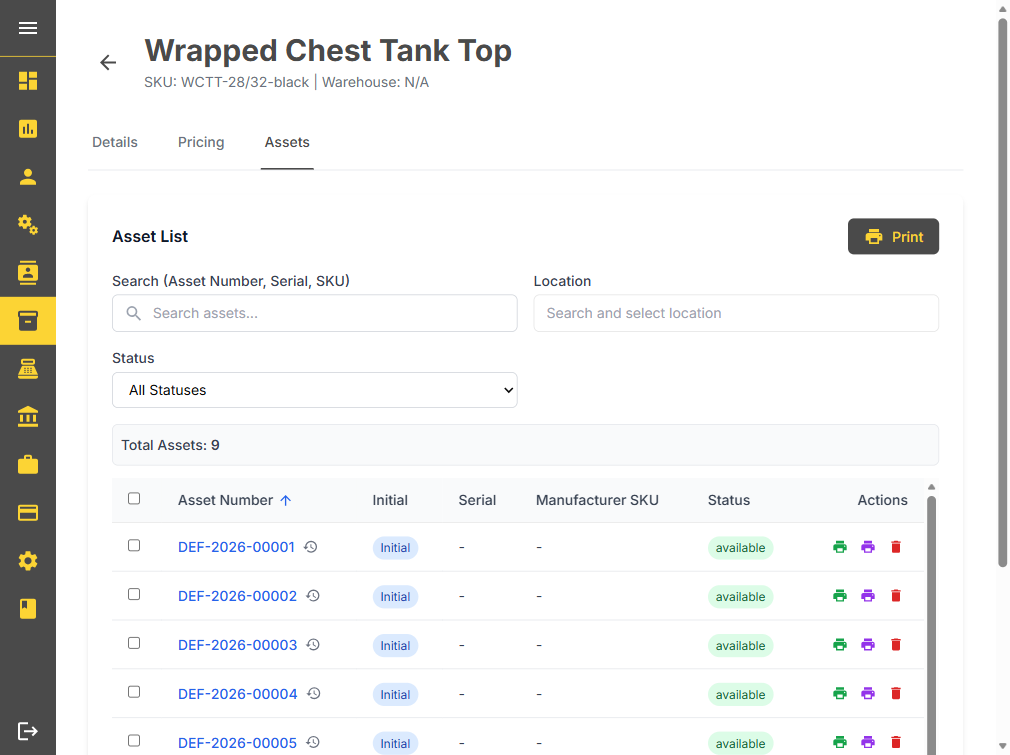This screenshot has height=755, width=1010.
Task: Click the Search and select location field
Action: (736, 313)
